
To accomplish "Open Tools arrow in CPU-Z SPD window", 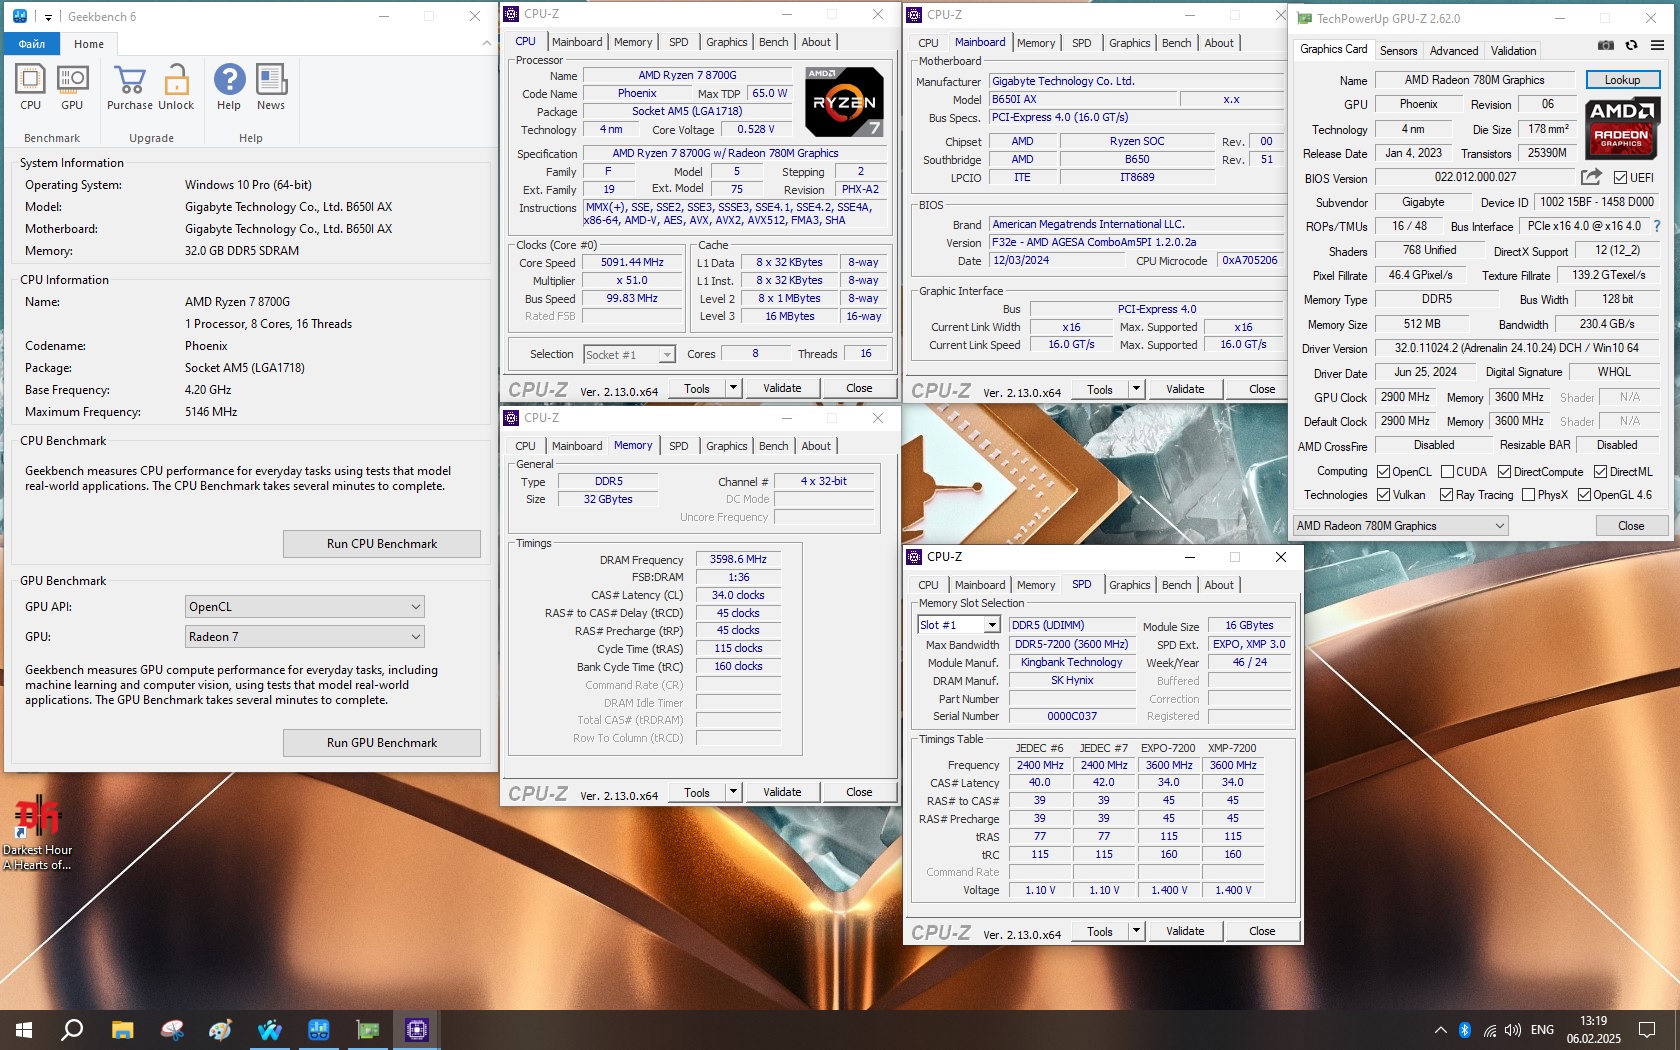I will pyautogui.click(x=1136, y=931).
